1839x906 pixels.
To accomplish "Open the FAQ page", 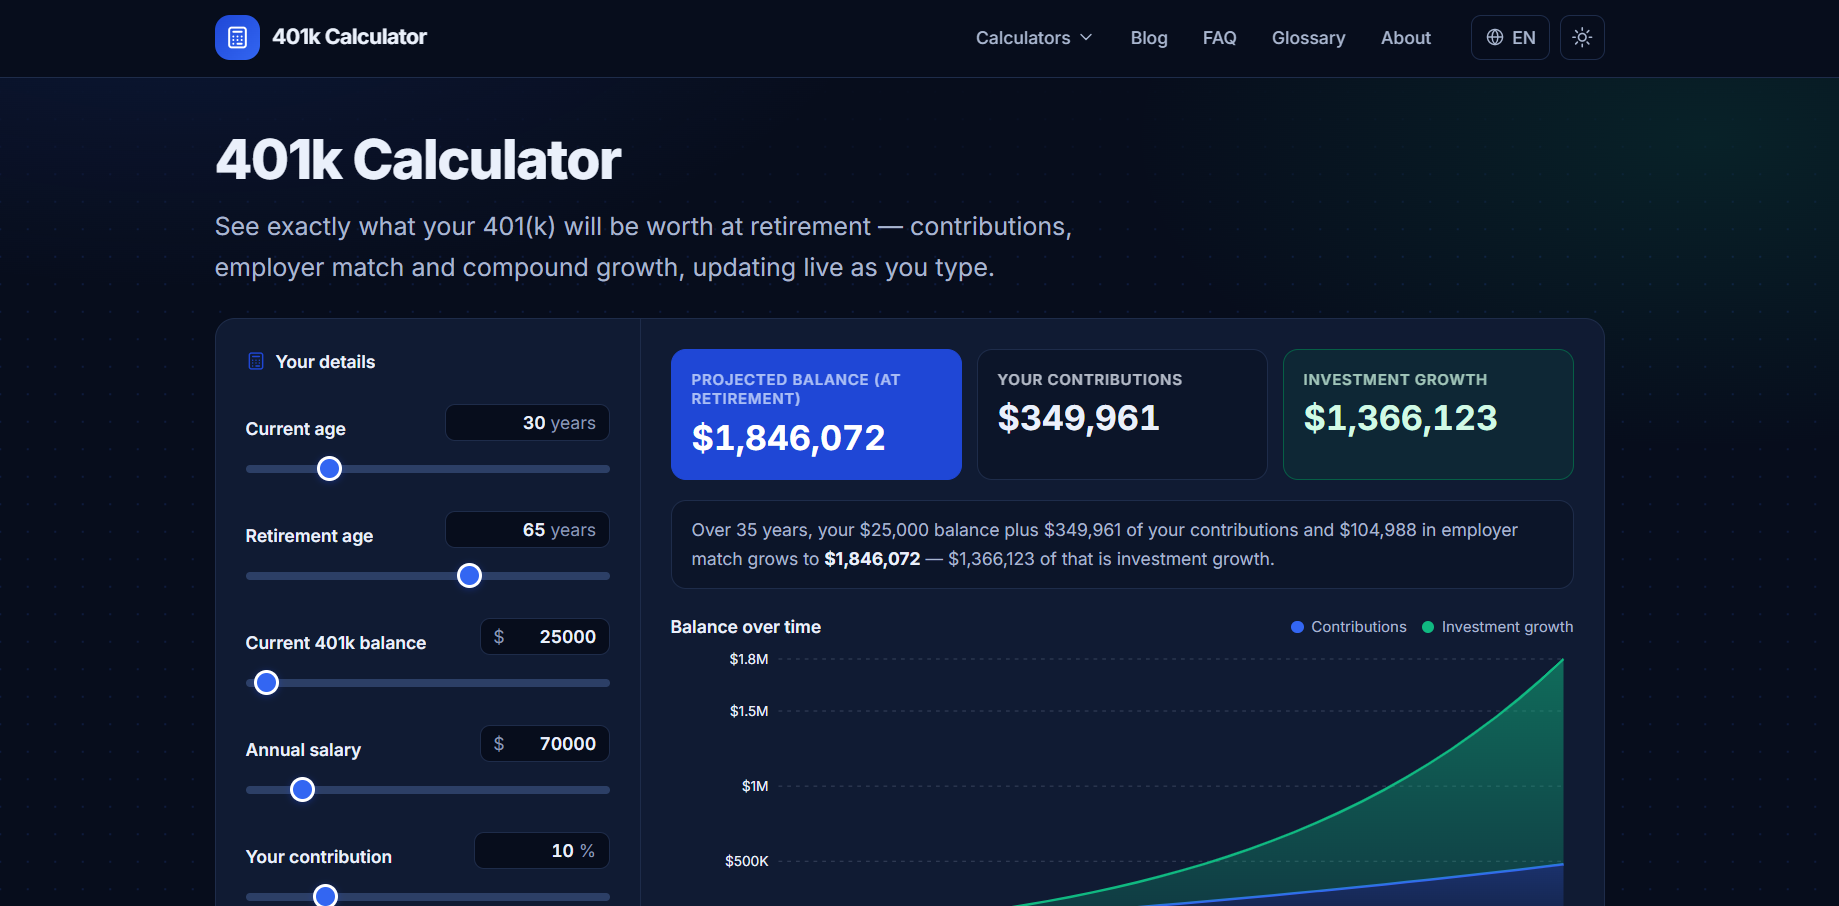I will point(1219,38).
